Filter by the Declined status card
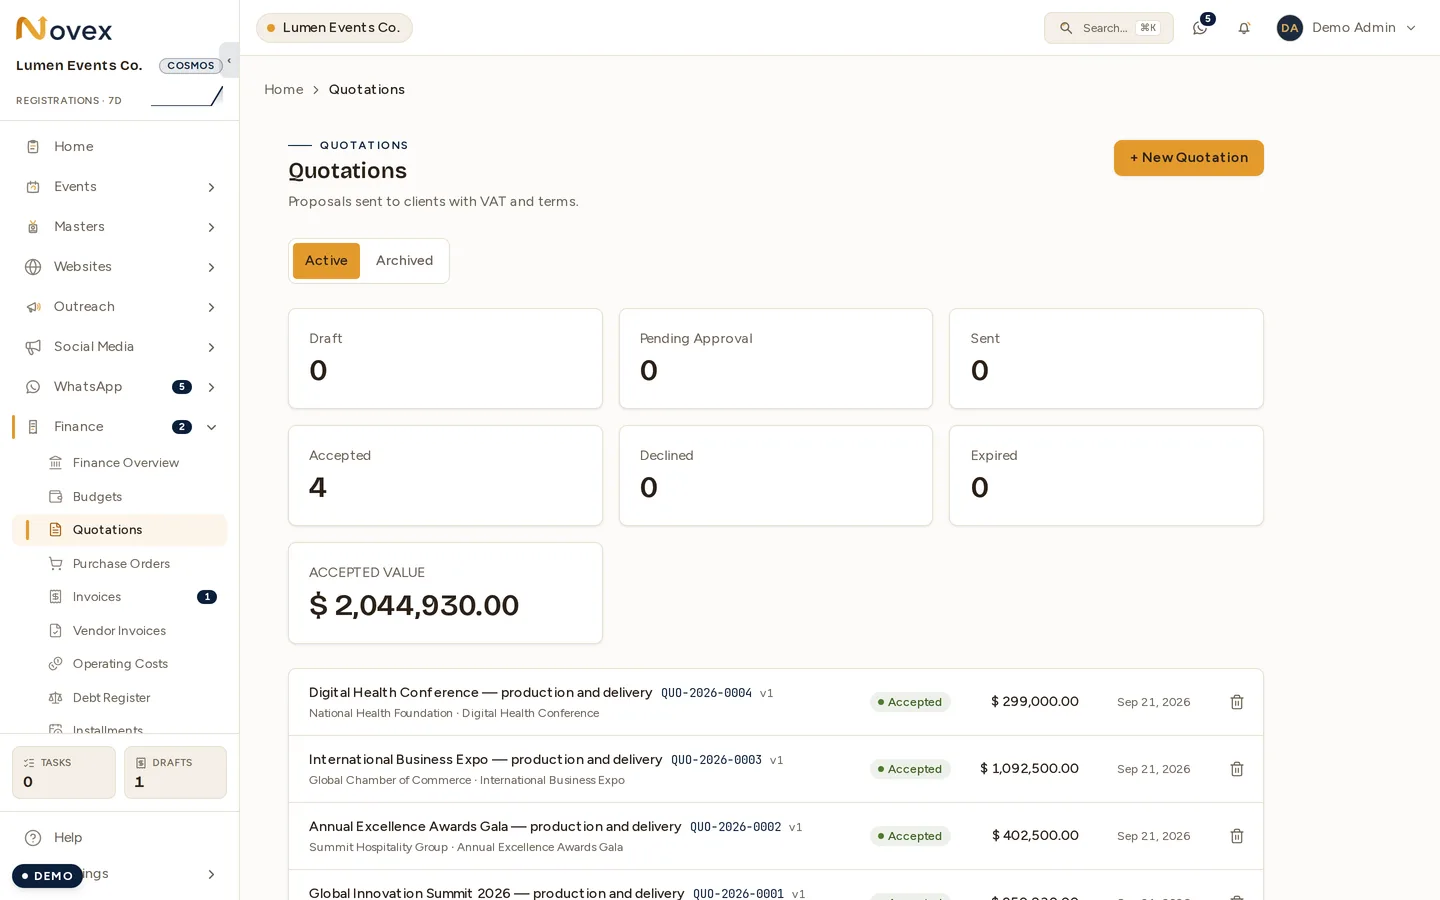The image size is (1440, 900). click(x=776, y=476)
